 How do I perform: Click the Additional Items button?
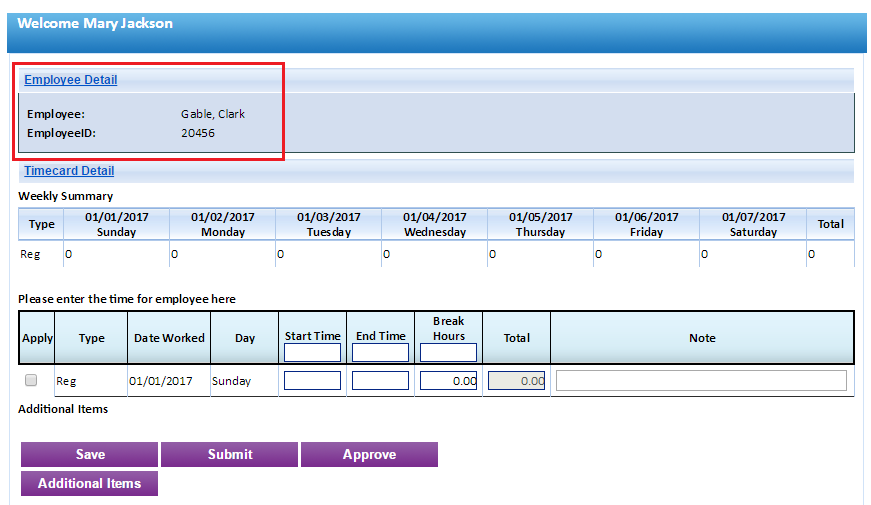tap(89, 483)
